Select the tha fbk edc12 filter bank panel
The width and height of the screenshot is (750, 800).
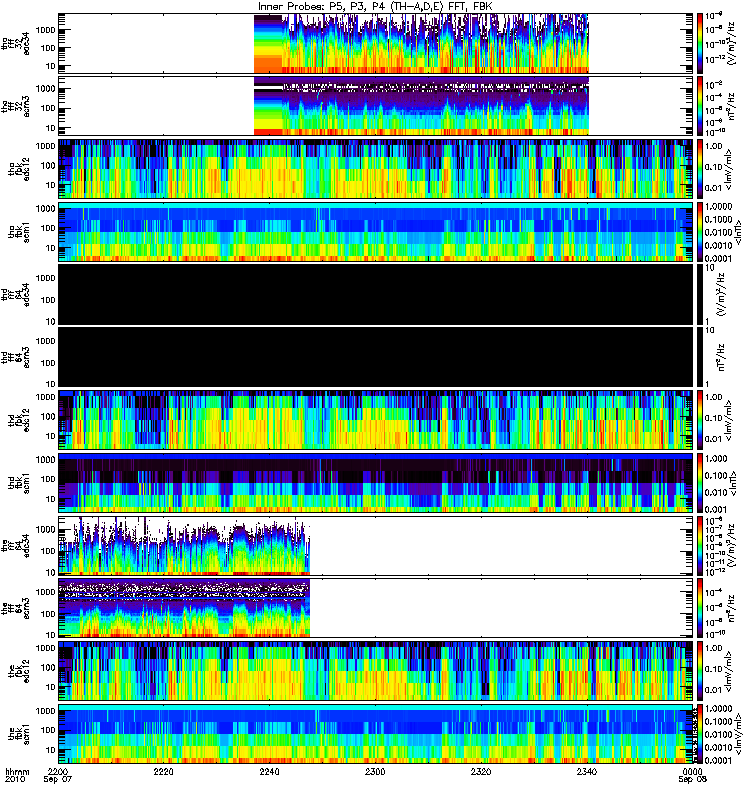click(376, 169)
